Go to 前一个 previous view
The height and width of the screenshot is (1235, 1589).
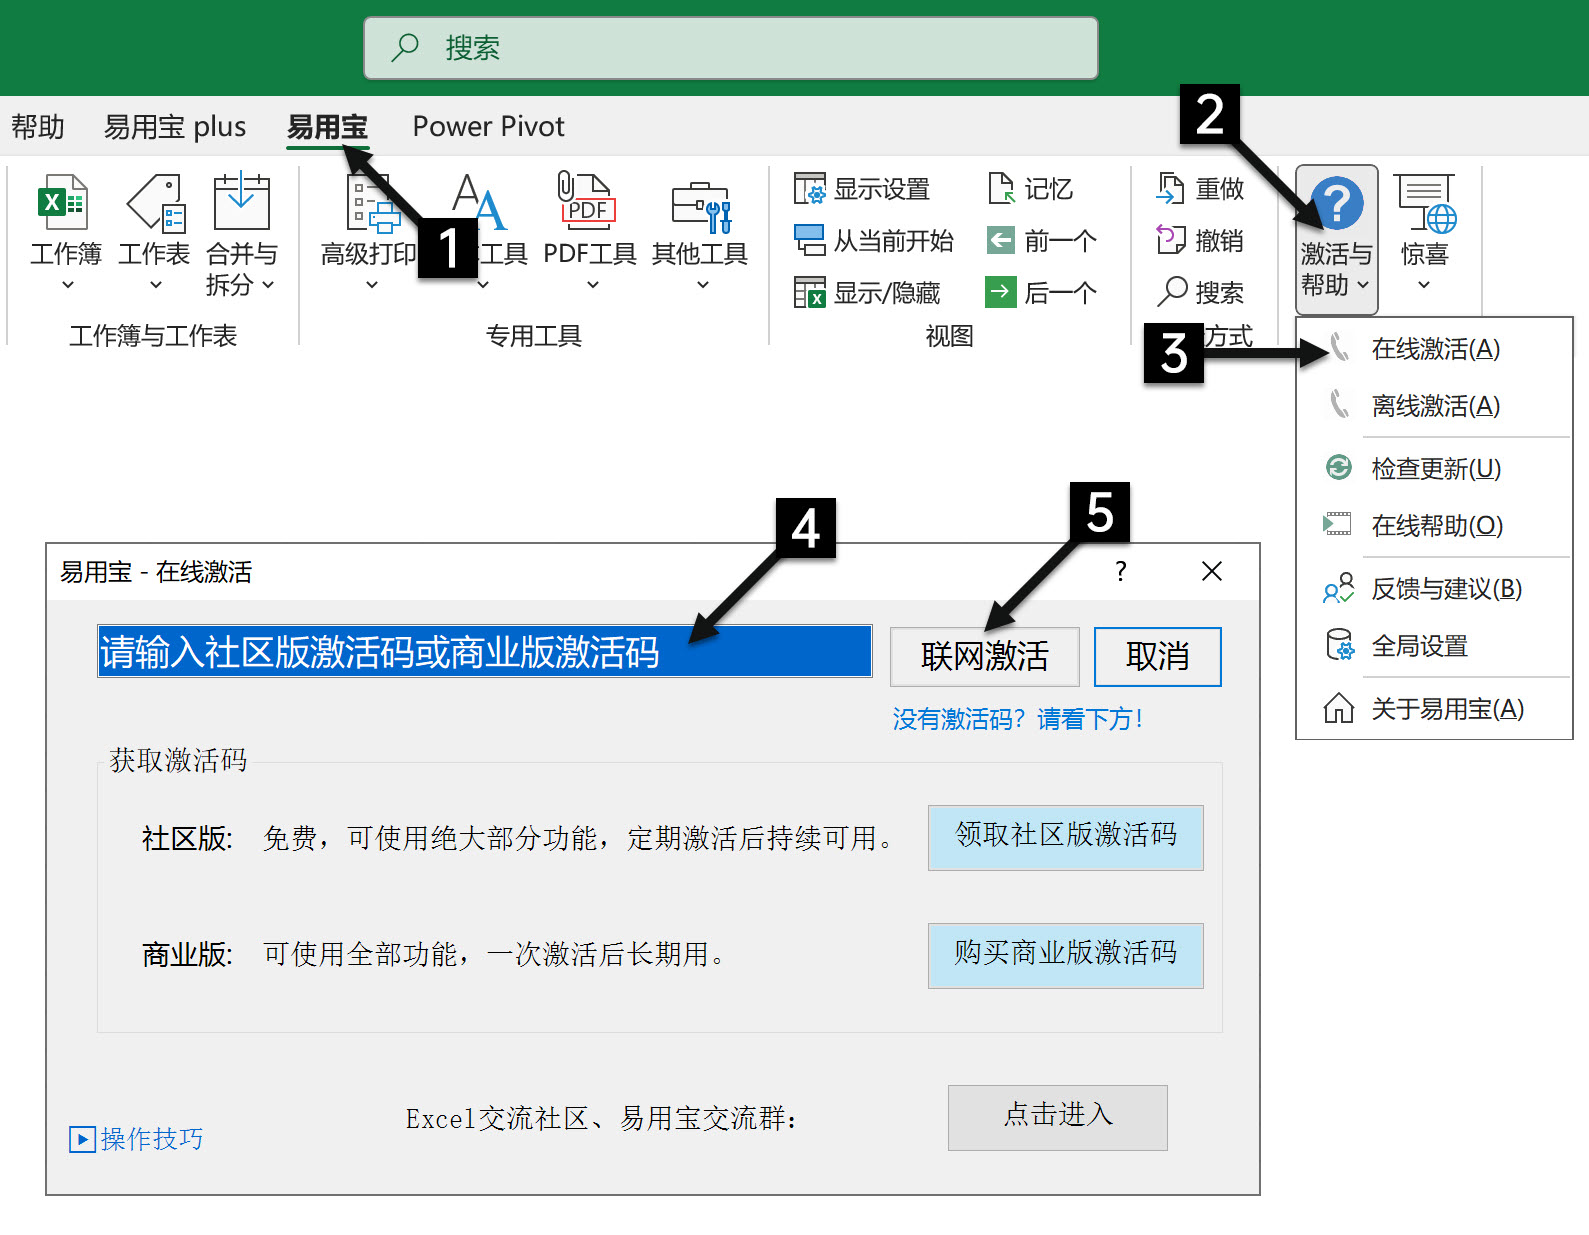1000,240
